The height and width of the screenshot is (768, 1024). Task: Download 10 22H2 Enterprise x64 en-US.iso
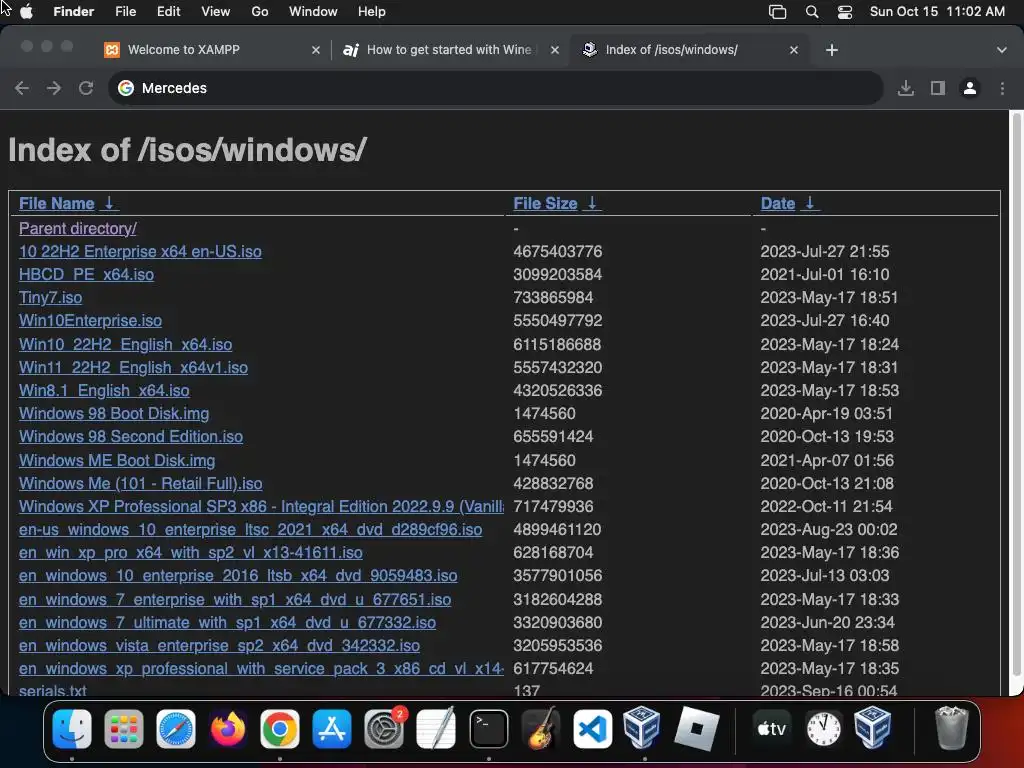140,251
